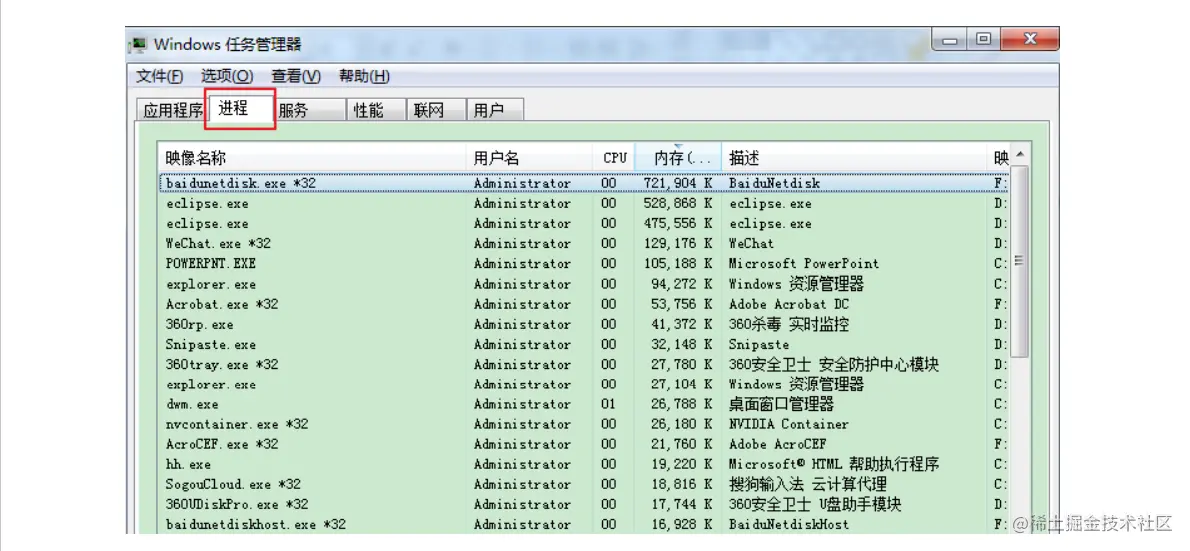Maximize the Task Manager window
The image size is (1190, 551).
pos(984,39)
